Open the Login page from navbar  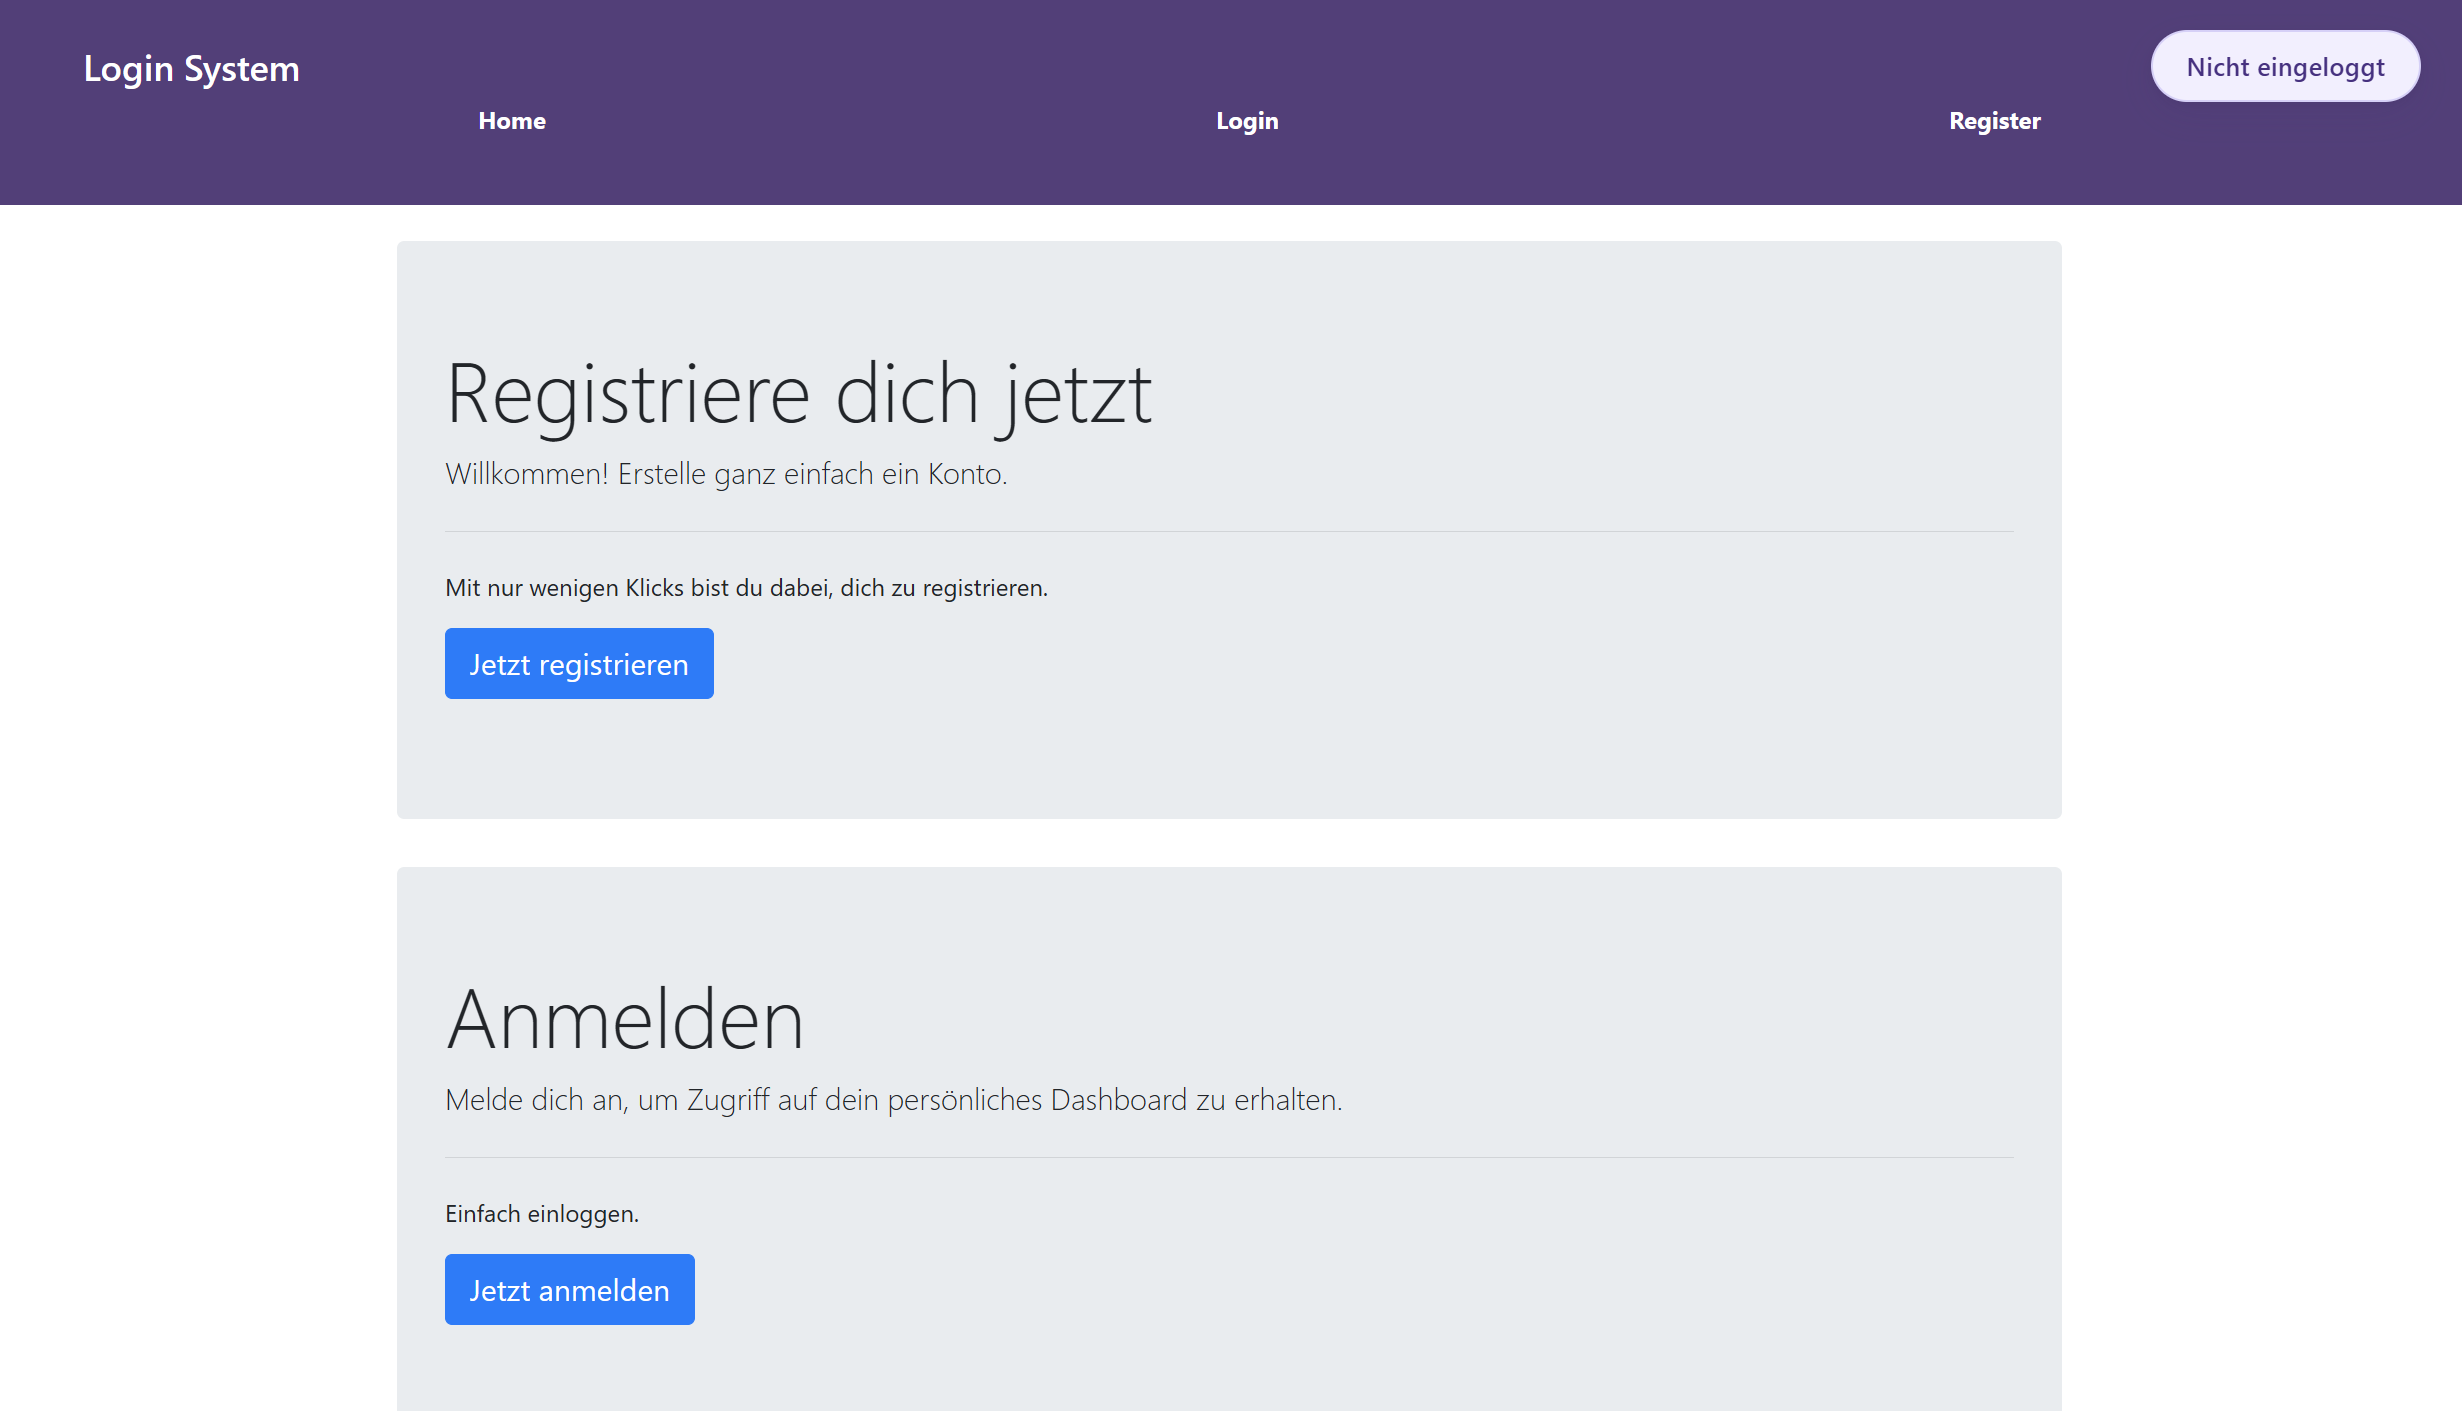pos(1246,121)
